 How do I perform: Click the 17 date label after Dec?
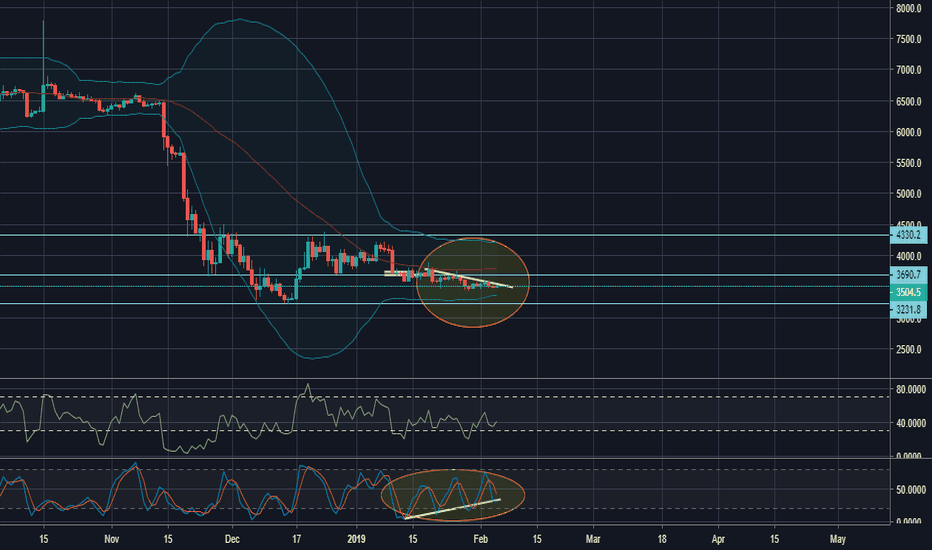point(296,539)
